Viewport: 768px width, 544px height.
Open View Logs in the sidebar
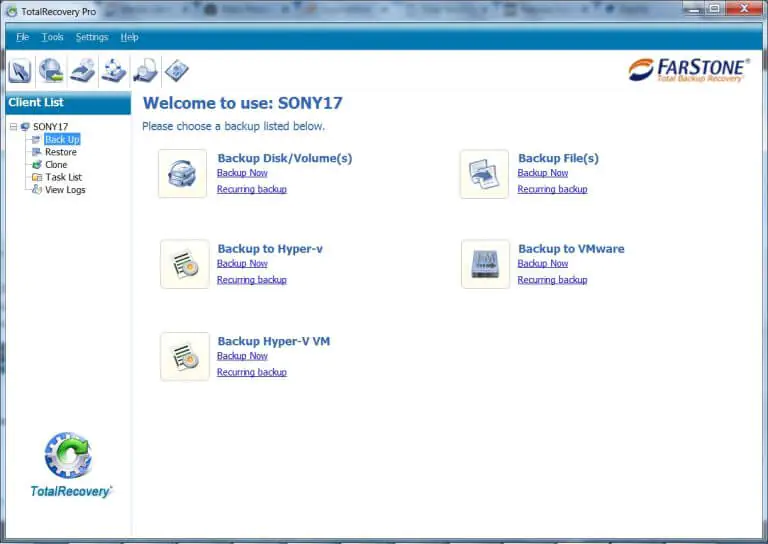tap(65, 190)
